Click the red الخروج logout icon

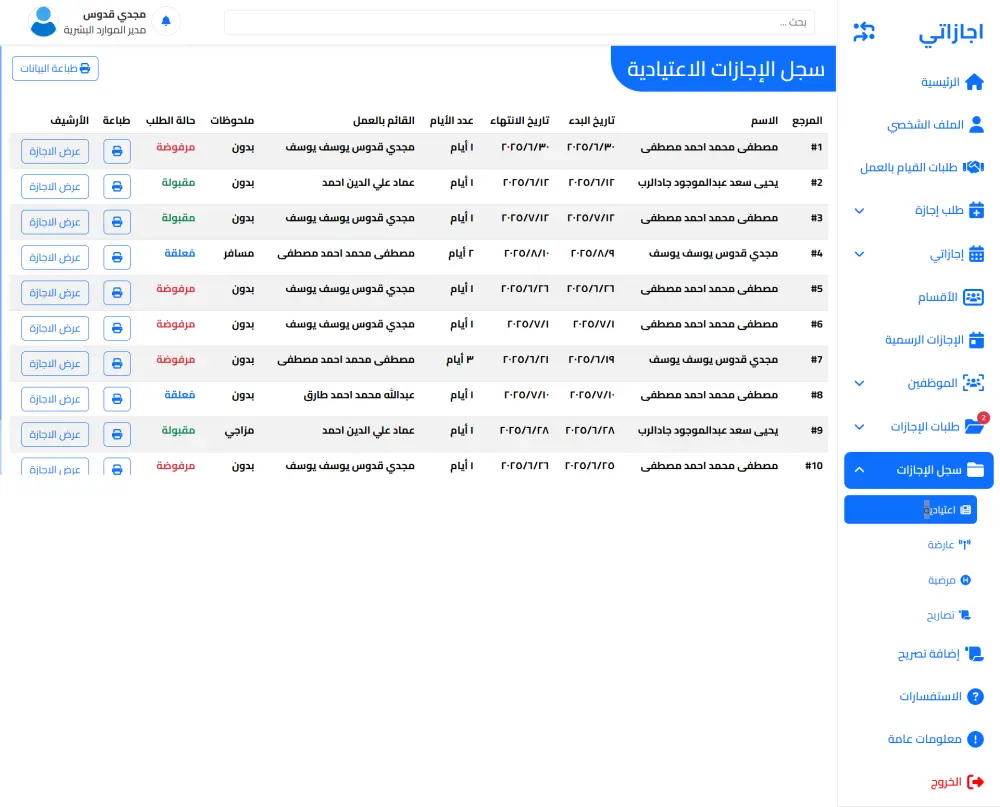[x=977, y=781]
